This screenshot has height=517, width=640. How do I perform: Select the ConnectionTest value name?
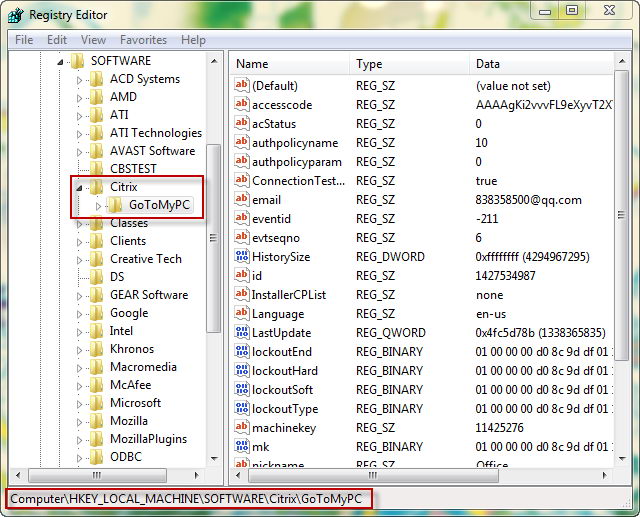(298, 181)
